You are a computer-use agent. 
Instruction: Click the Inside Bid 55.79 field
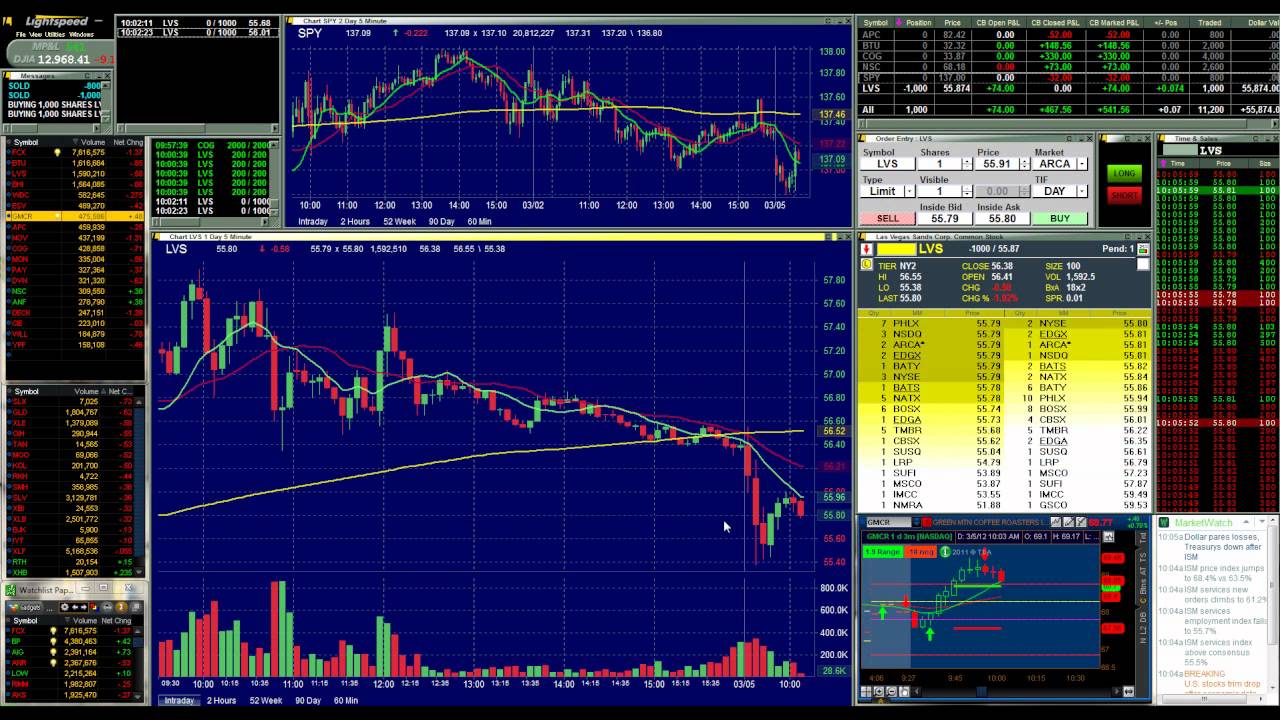coord(945,218)
